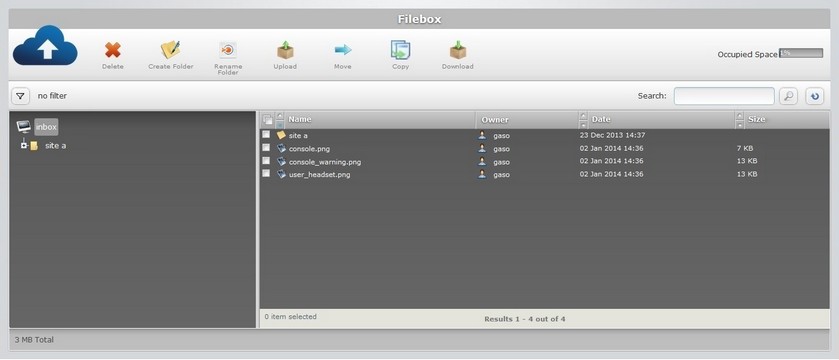839x360 pixels.
Task: Click the user icon in the site a row
Action: pos(482,135)
